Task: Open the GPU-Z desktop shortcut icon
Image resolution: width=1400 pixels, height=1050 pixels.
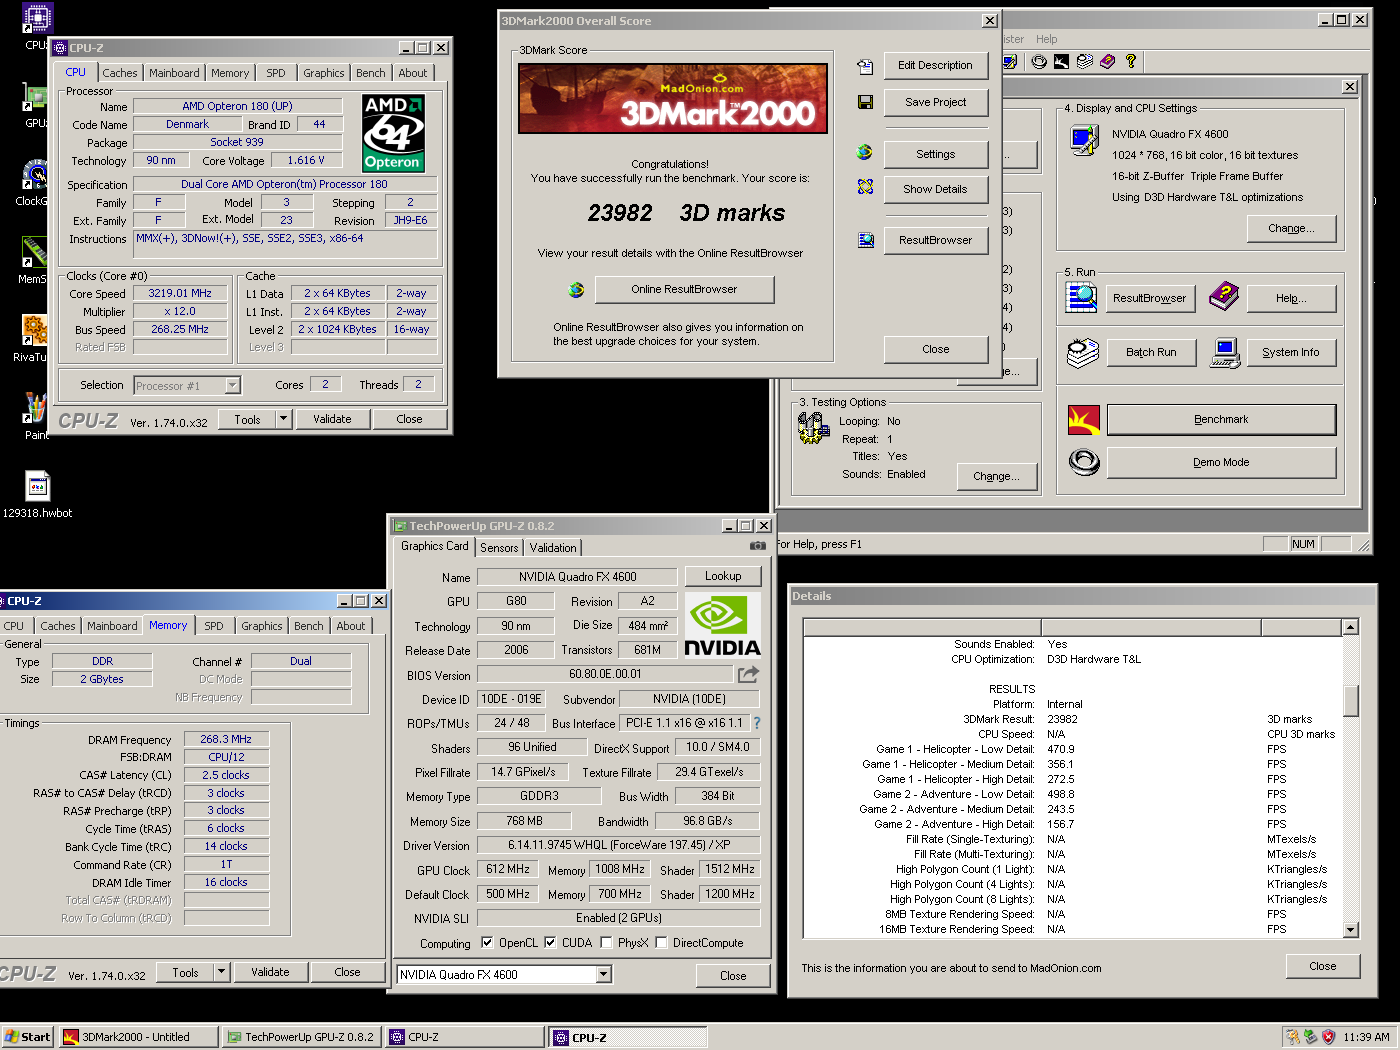Action: coord(36,97)
